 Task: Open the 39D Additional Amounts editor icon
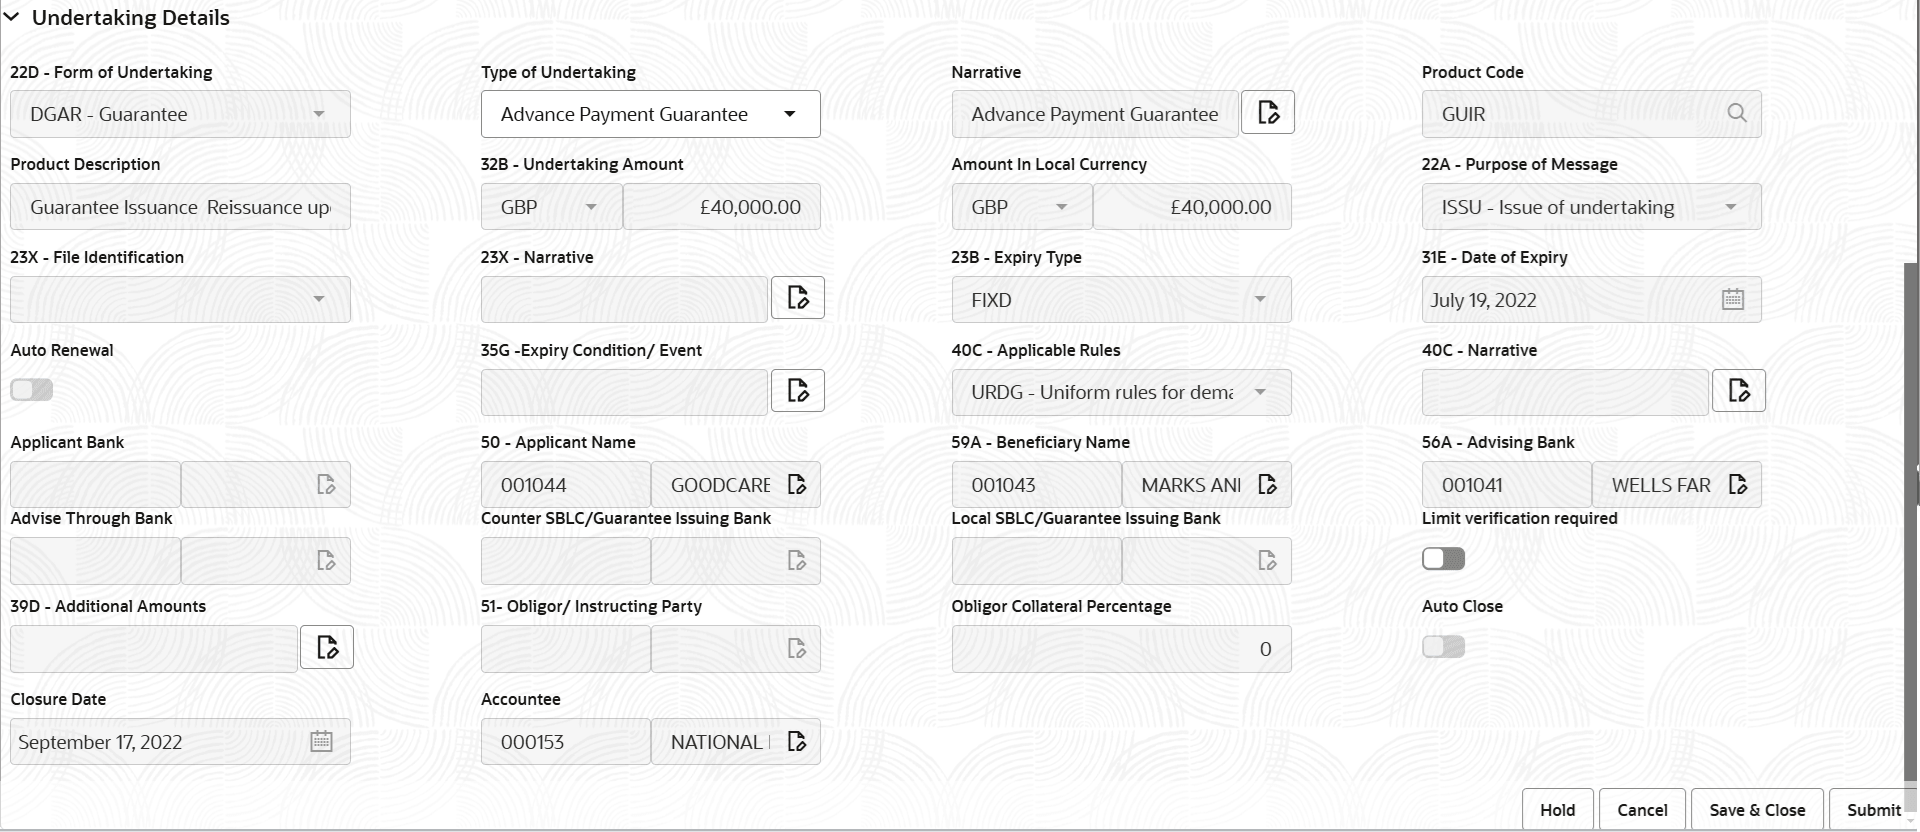click(x=326, y=647)
